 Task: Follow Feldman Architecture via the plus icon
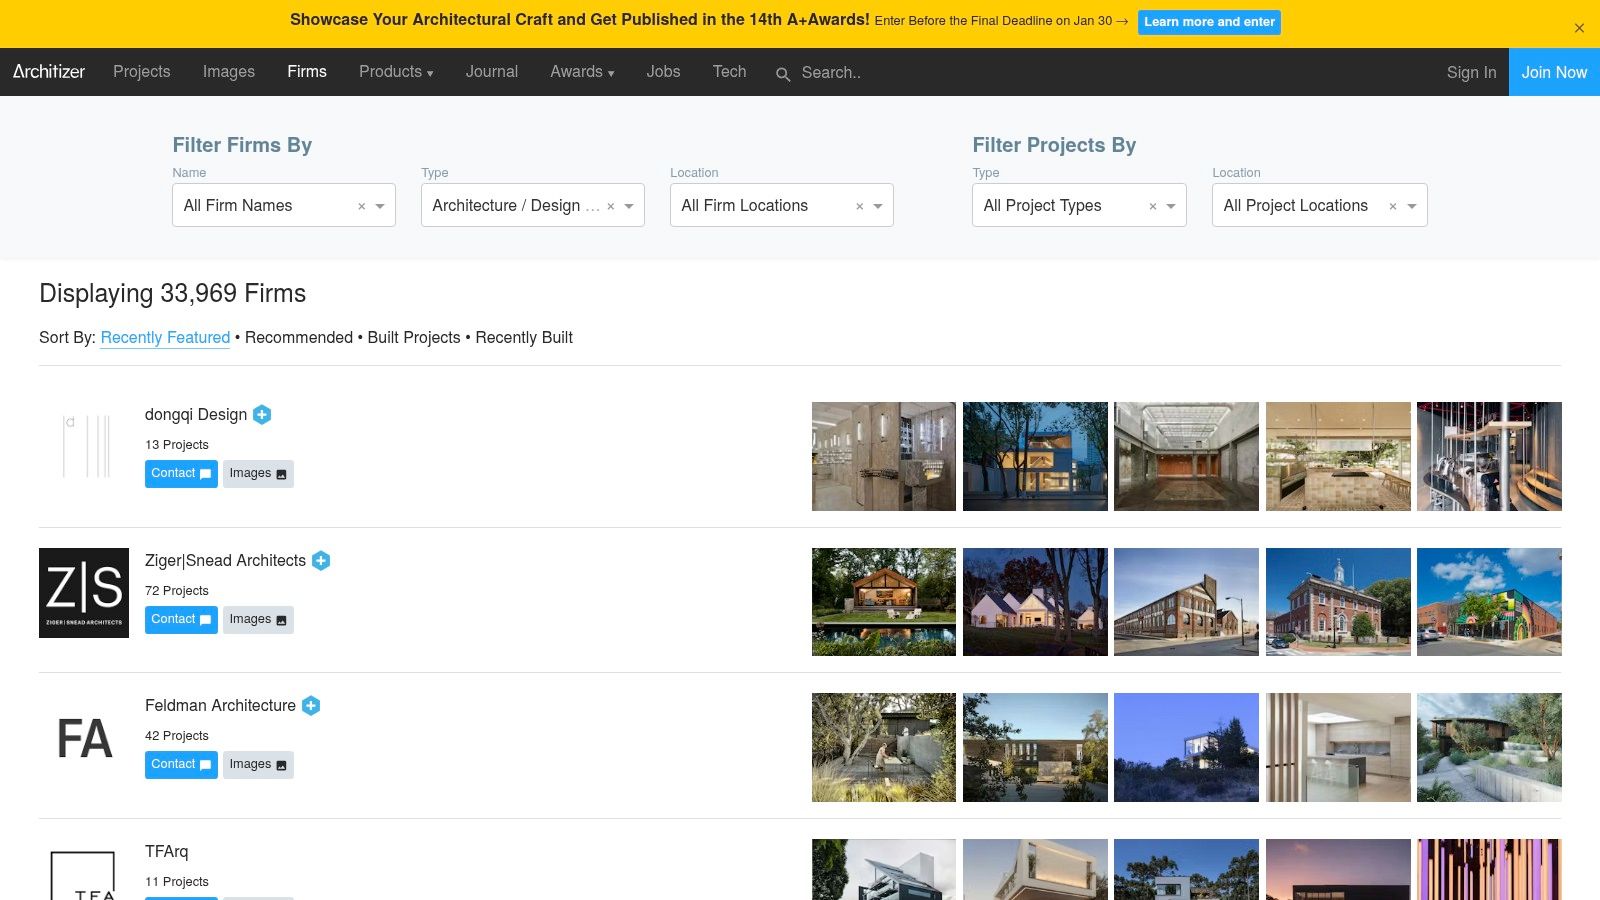311,706
